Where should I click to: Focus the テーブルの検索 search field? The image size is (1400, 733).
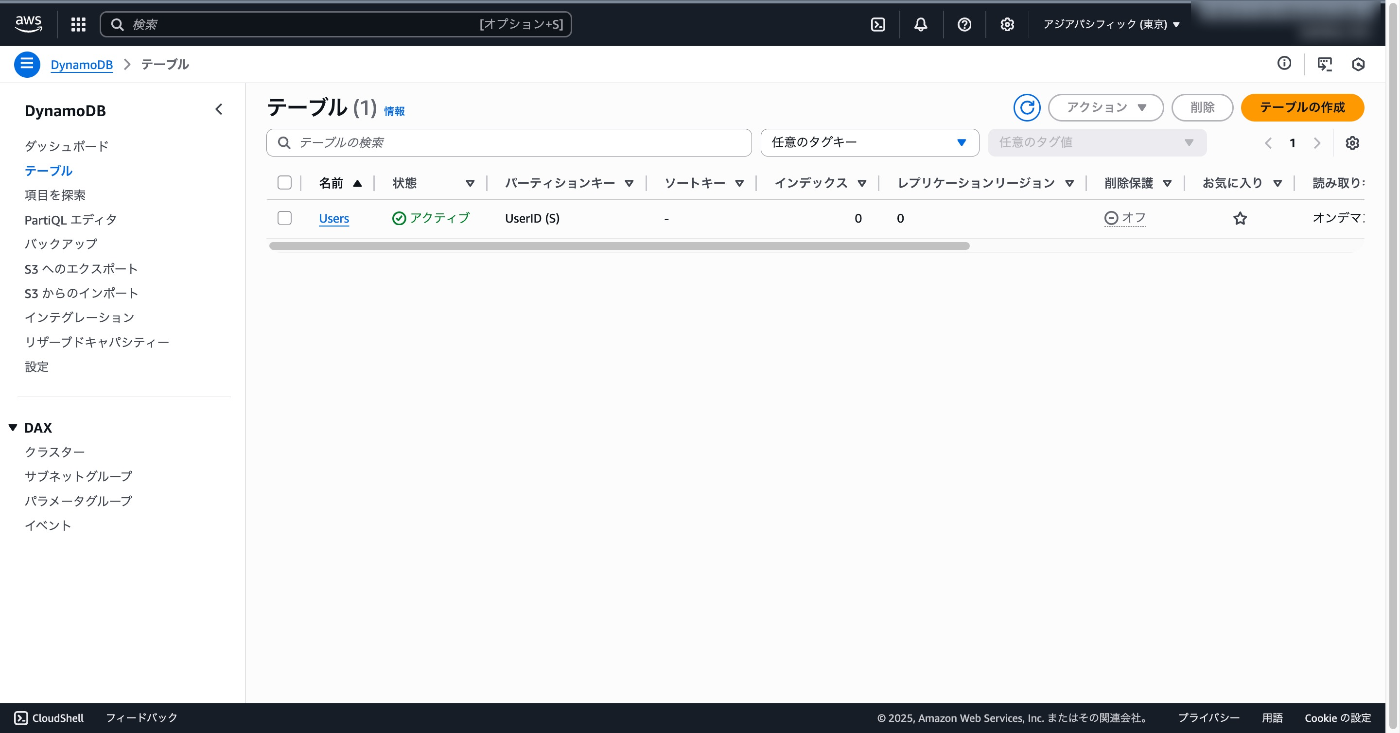click(x=509, y=143)
